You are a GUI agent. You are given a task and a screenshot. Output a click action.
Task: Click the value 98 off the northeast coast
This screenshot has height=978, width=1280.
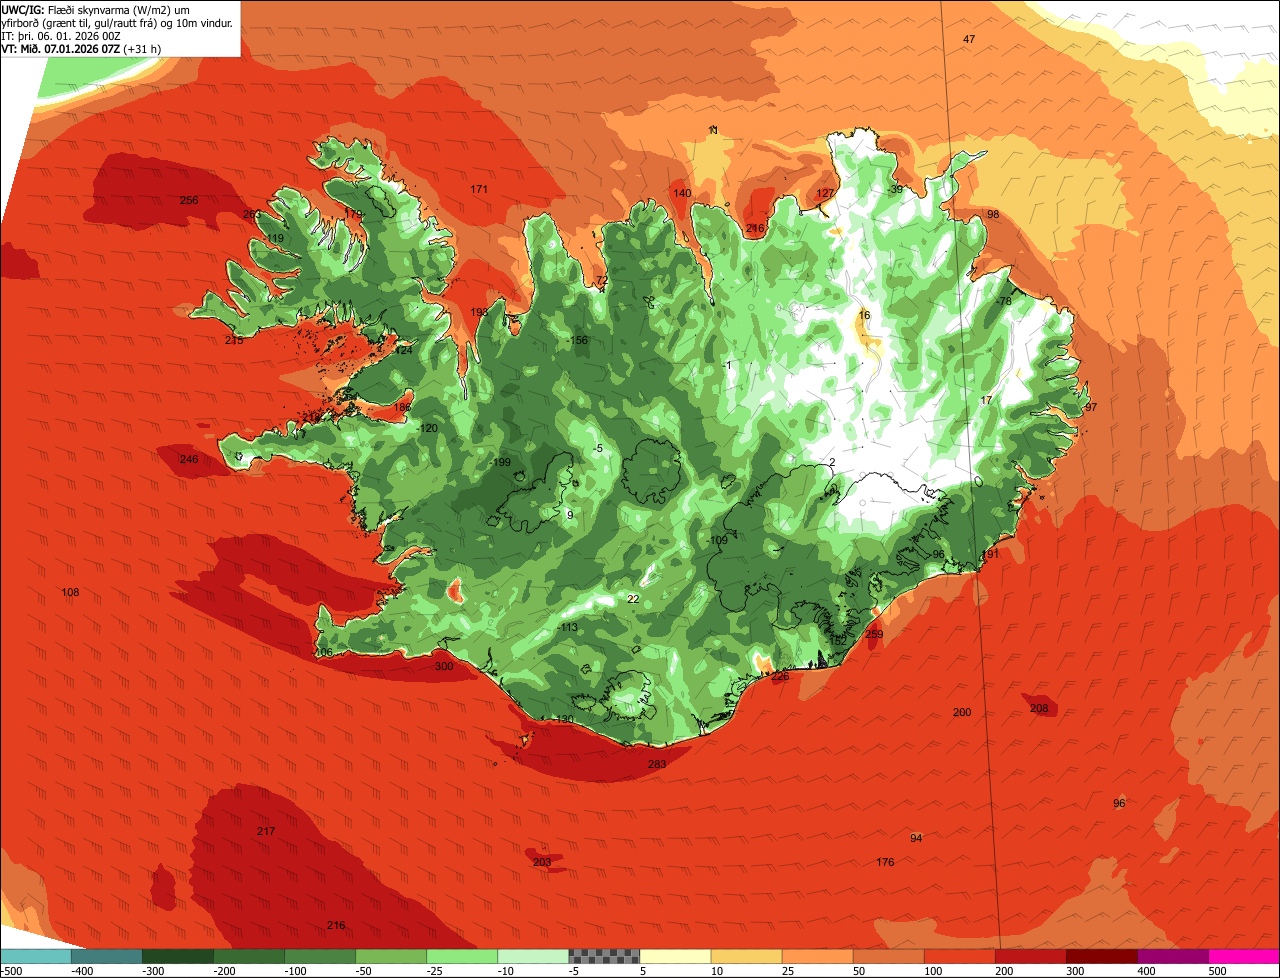pos(993,215)
